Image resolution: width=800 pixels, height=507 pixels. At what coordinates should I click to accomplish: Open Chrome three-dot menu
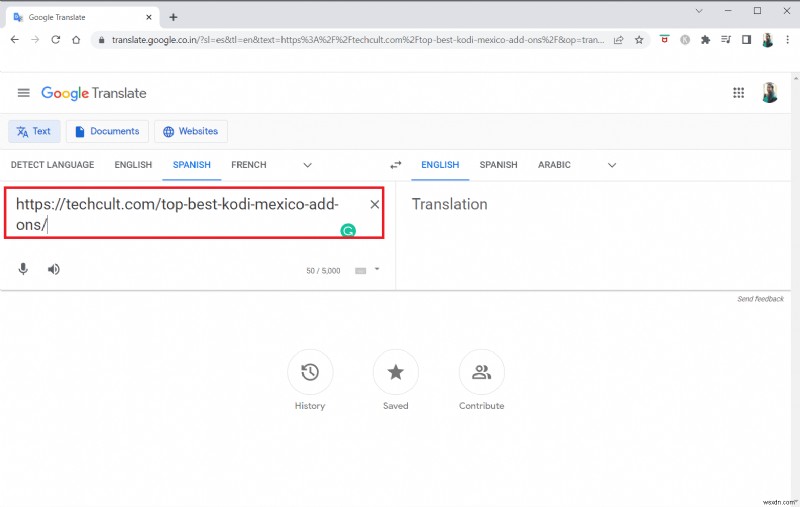tap(787, 40)
